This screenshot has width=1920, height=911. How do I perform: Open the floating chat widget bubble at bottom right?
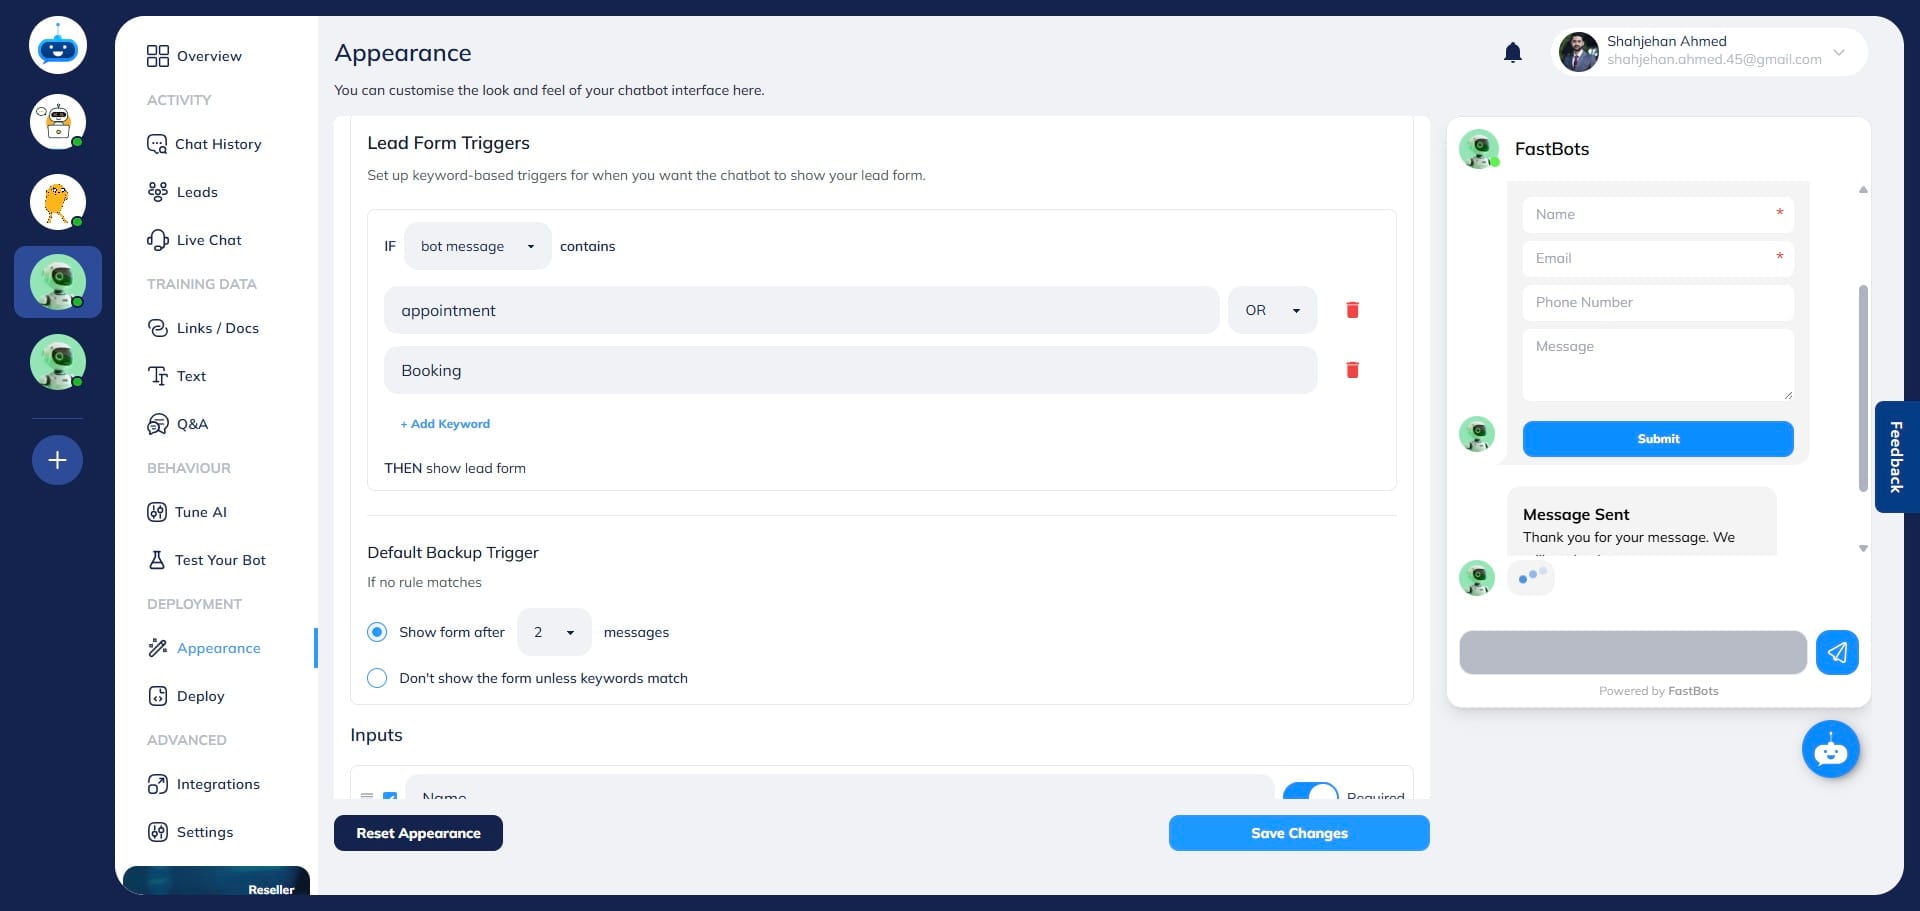click(1830, 749)
